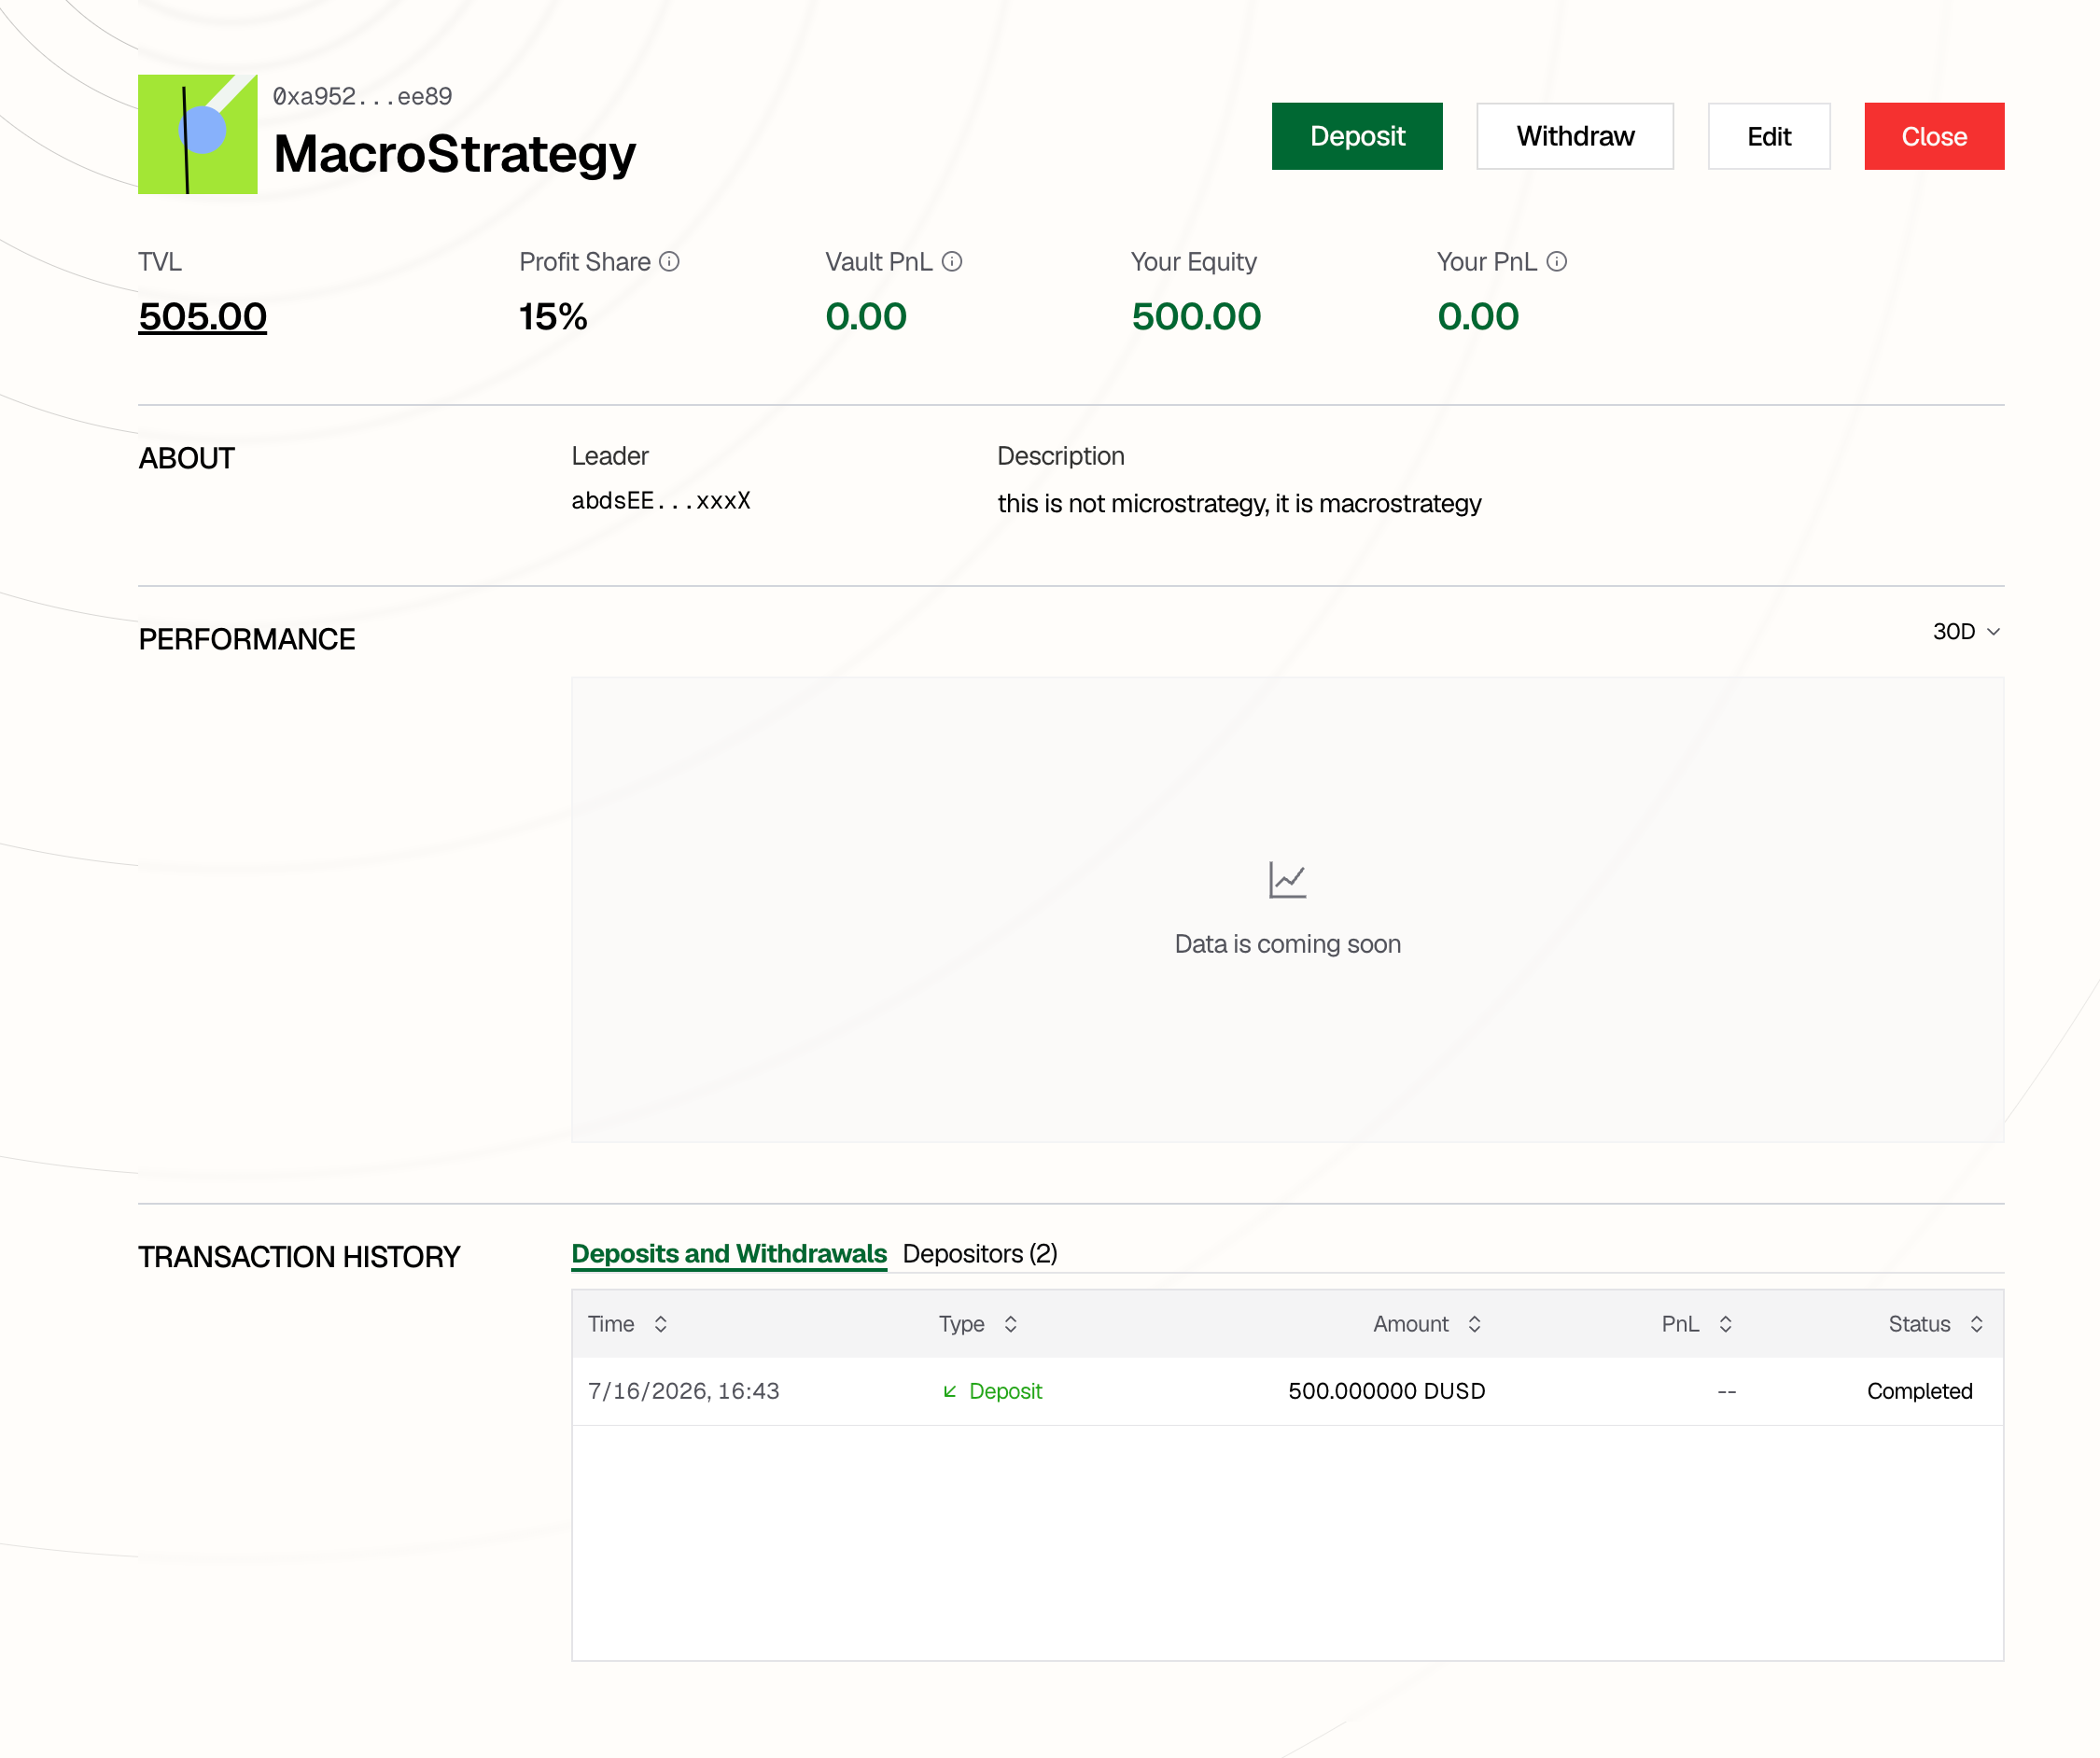Click the red Close vault button
Image resolution: width=2100 pixels, height=1758 pixels.
point(1934,136)
